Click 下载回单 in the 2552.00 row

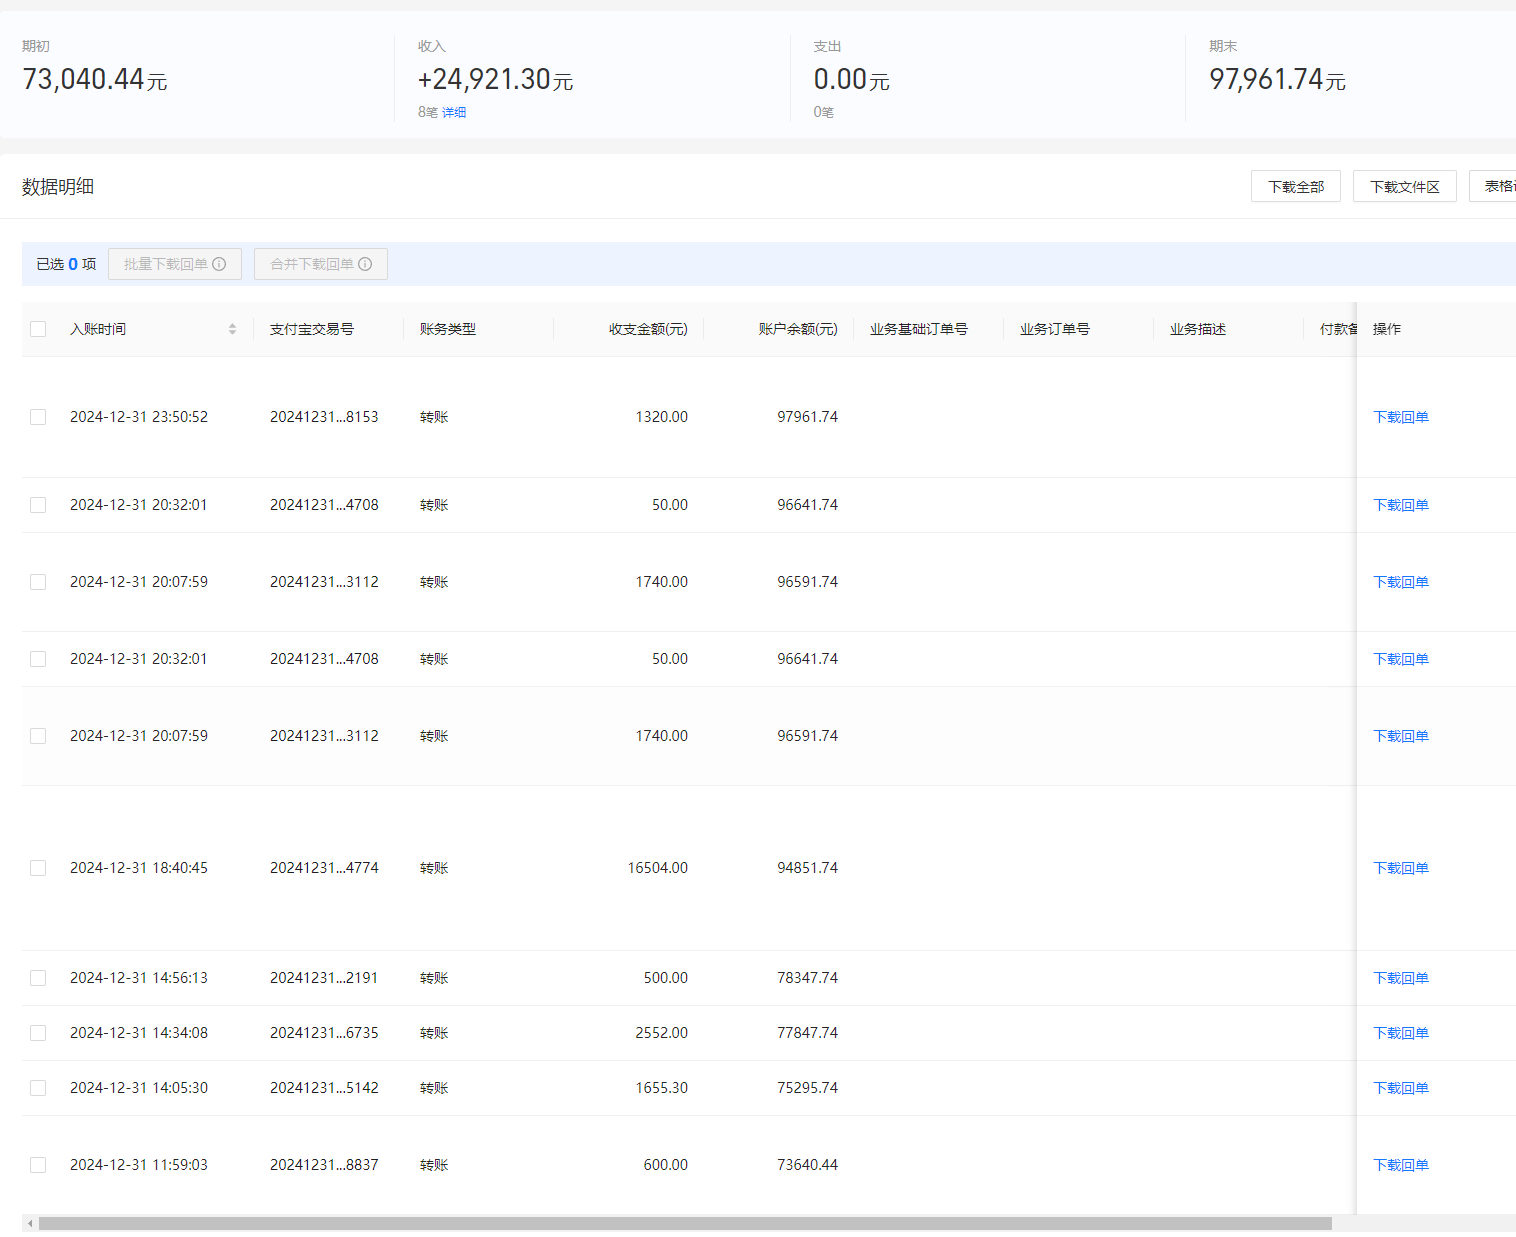pyautogui.click(x=1401, y=1033)
